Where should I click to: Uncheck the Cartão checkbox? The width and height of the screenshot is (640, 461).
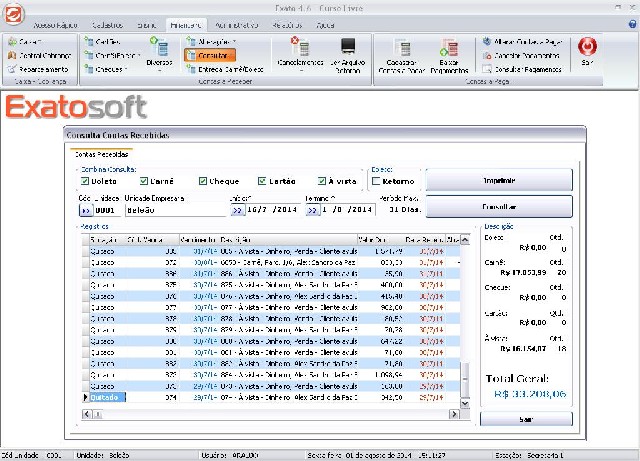point(262,181)
